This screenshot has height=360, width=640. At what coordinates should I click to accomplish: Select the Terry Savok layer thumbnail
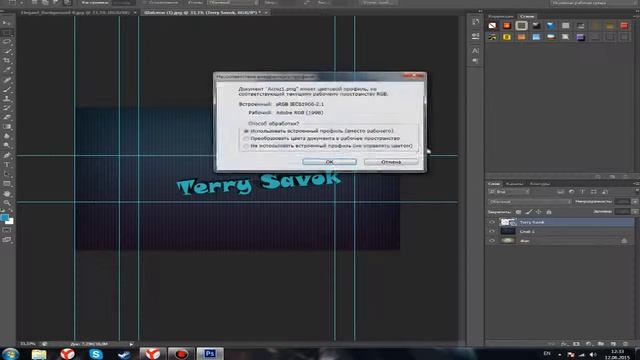click(508, 222)
